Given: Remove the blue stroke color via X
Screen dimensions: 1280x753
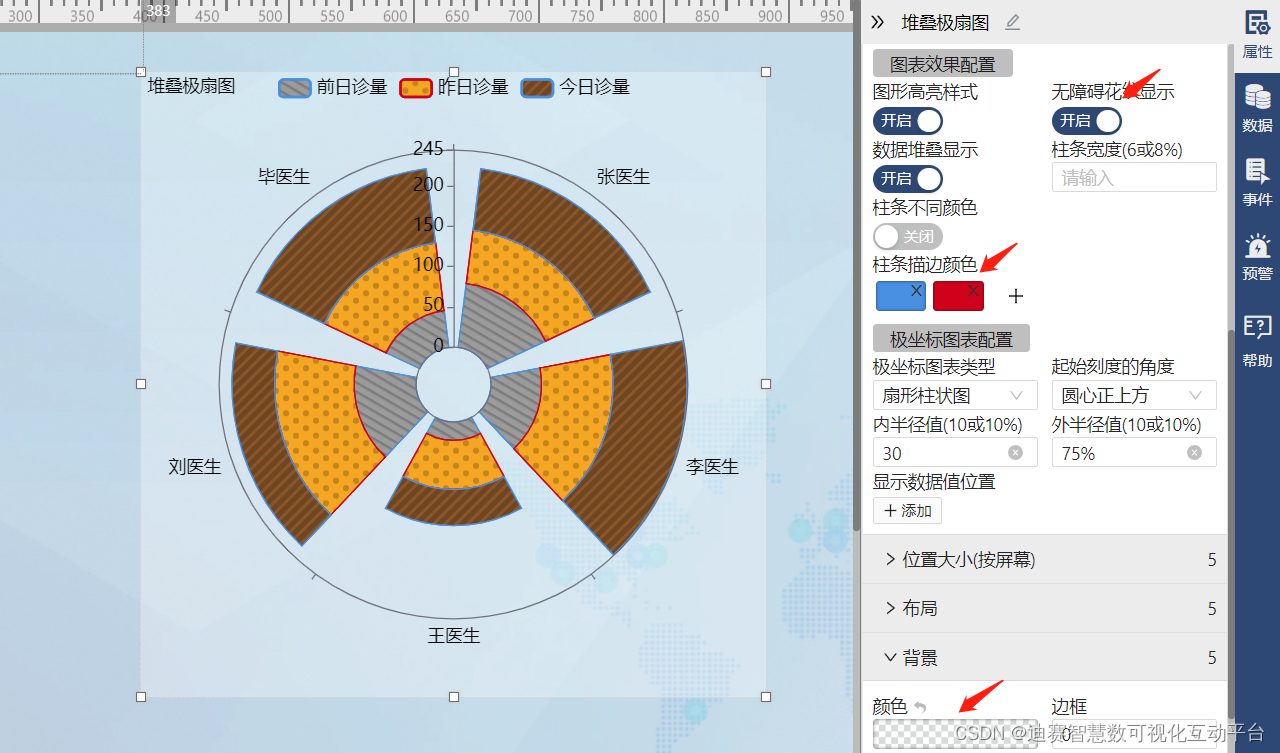Looking at the screenshot, I should click(917, 290).
